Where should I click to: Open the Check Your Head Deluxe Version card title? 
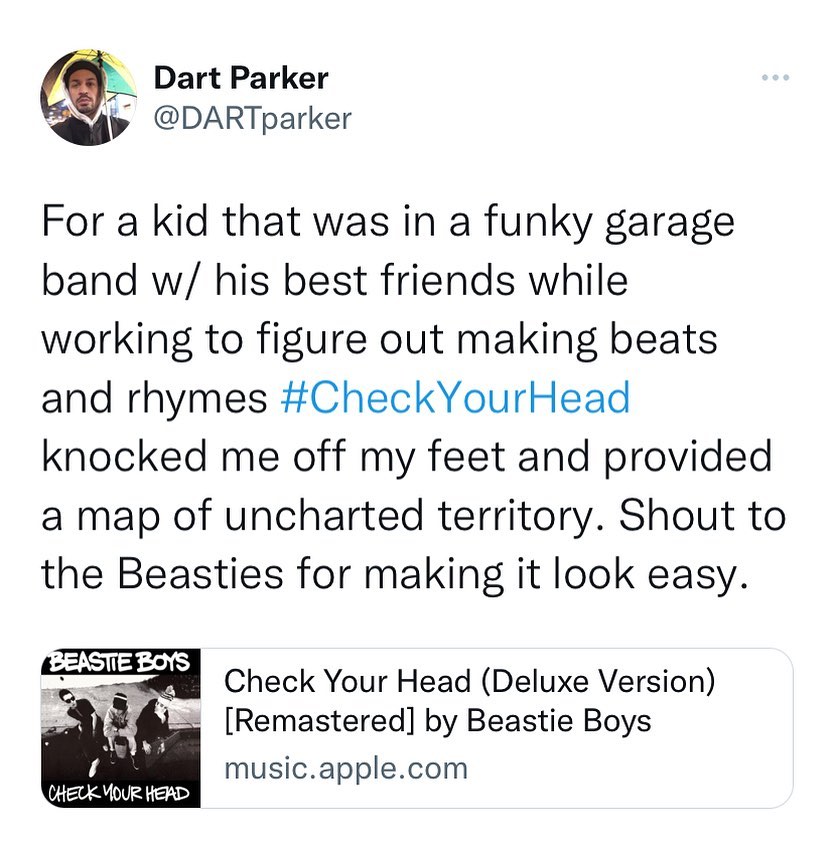pyautogui.click(x=469, y=700)
